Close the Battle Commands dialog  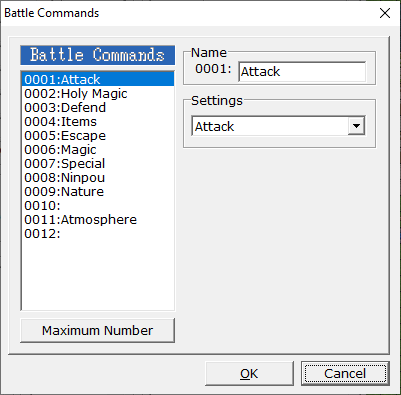pos(385,13)
